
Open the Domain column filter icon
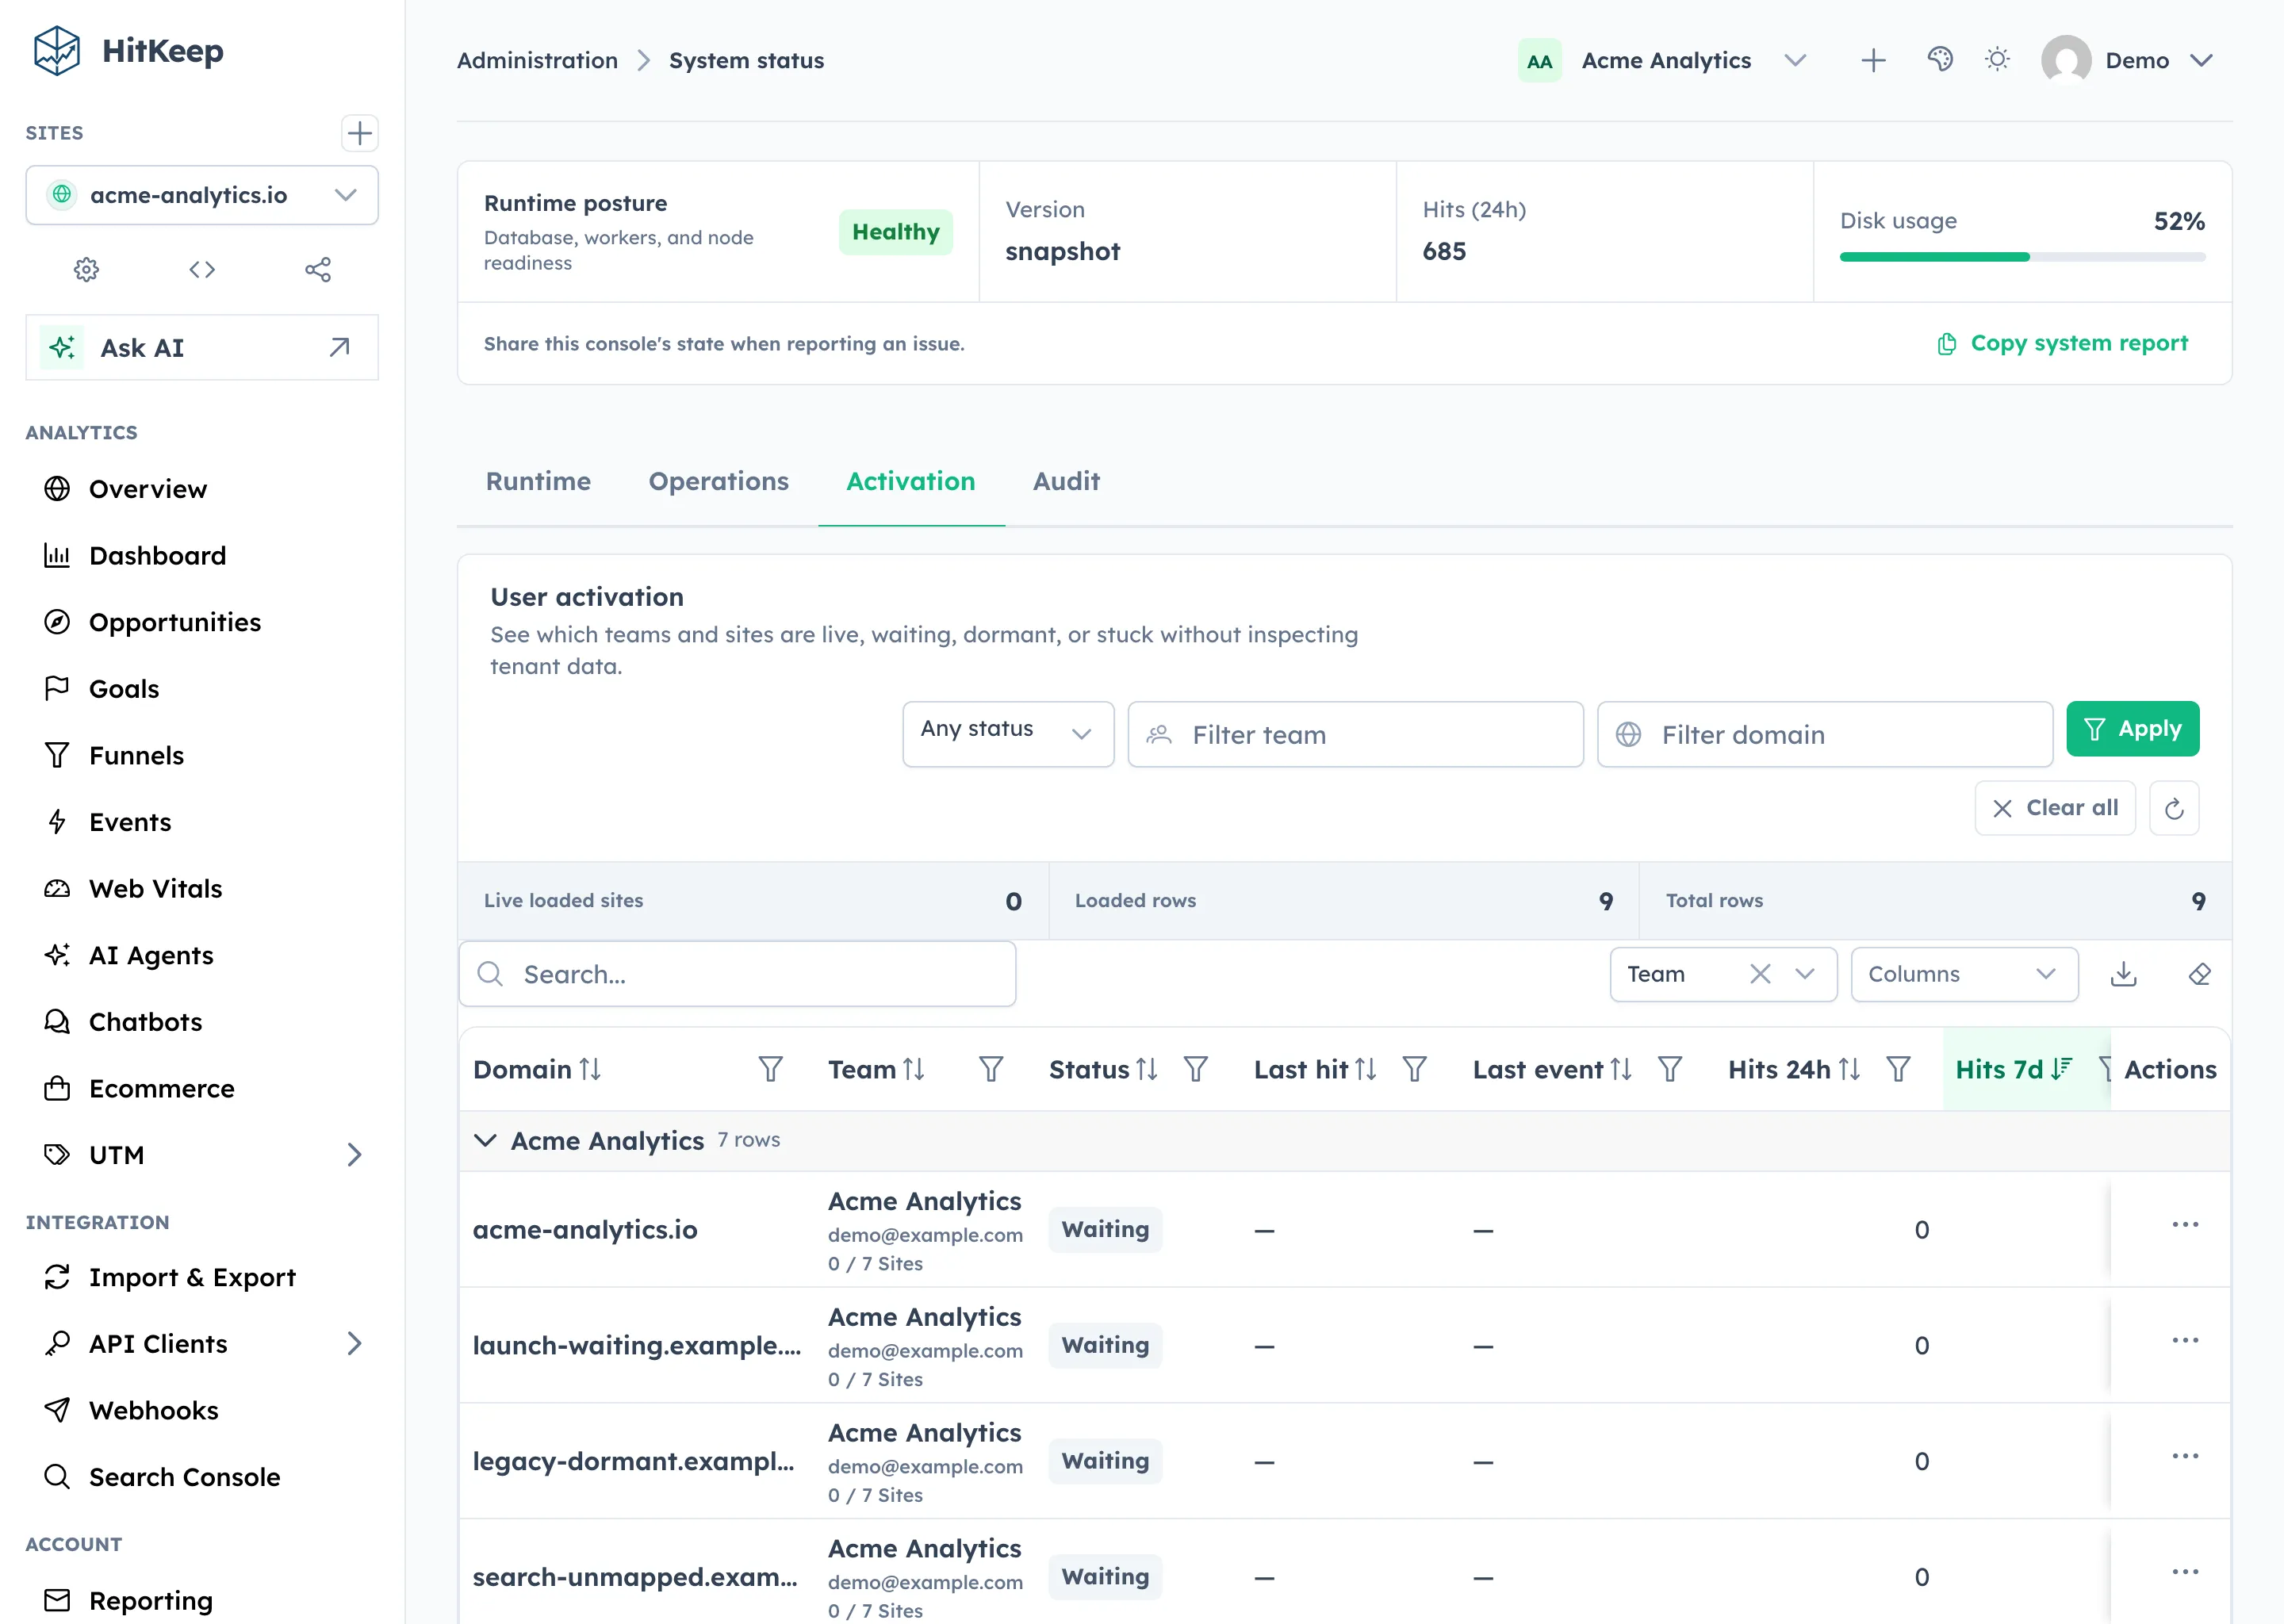tap(770, 1069)
